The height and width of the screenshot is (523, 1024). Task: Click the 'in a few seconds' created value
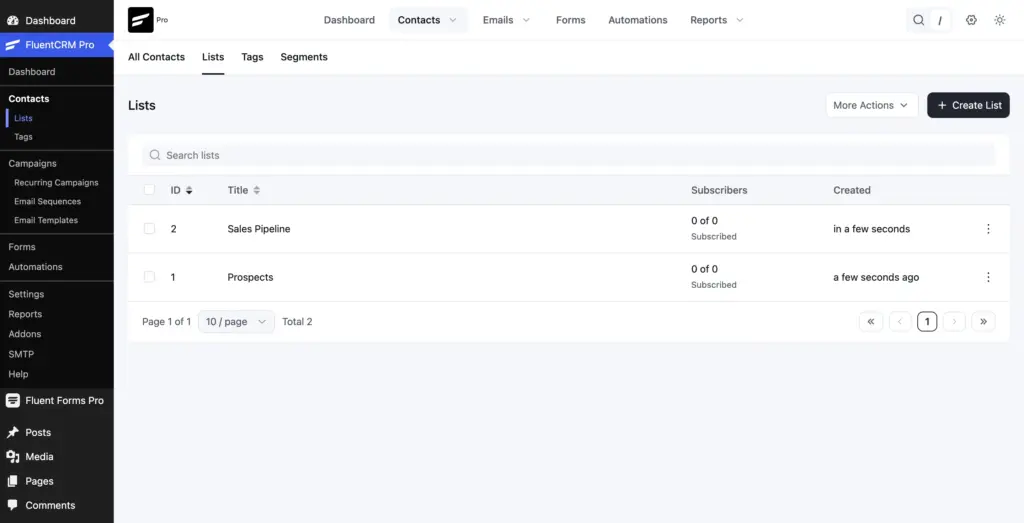[871, 229]
